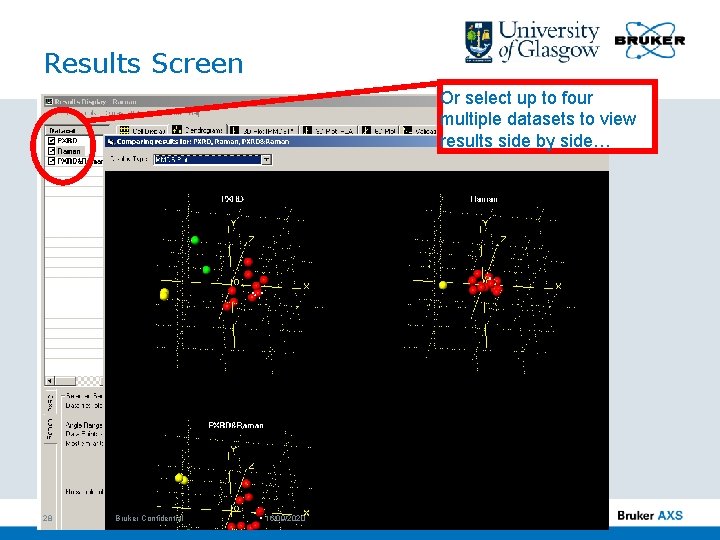The width and height of the screenshot is (720, 540).
Task: Open the display type dropdown arrow
Action: click(x=266, y=159)
